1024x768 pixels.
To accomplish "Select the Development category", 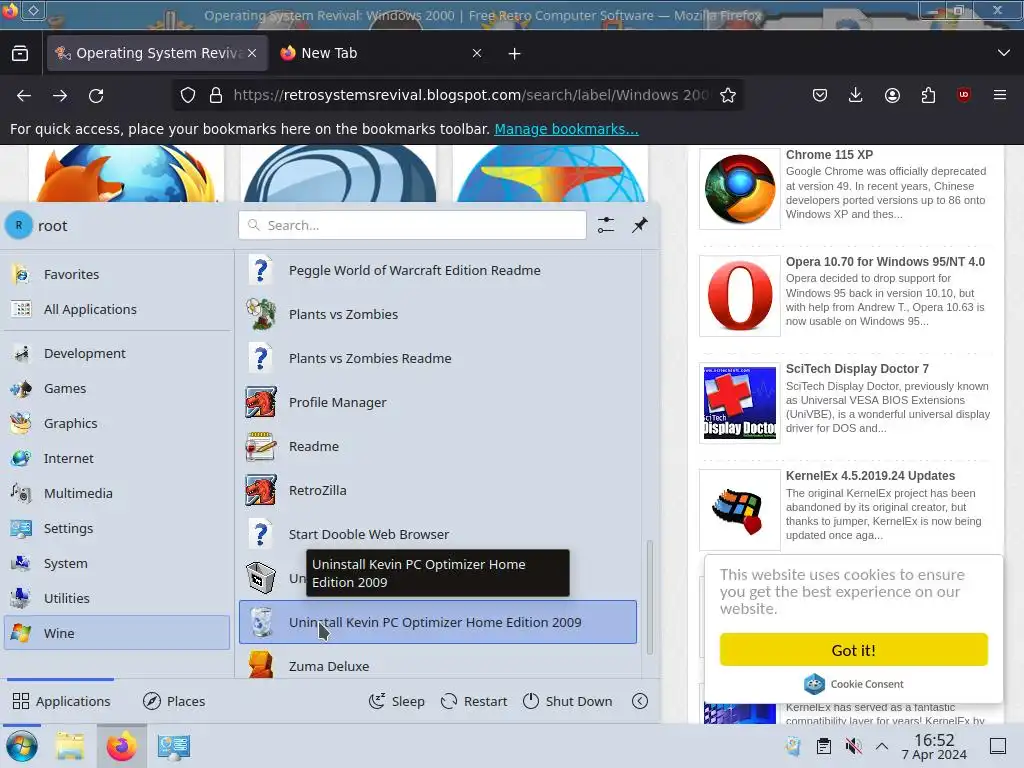I will tap(118, 353).
